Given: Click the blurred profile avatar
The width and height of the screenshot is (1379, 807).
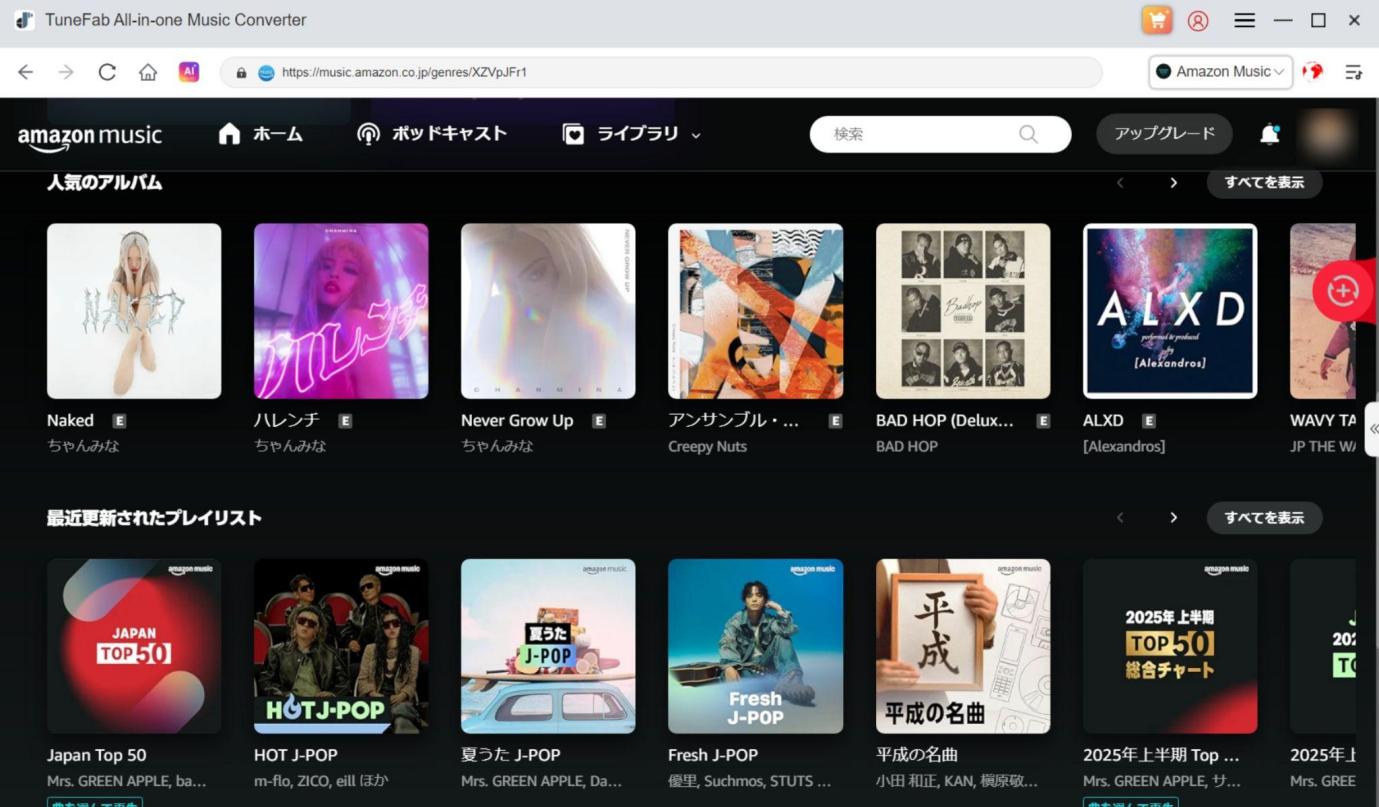Looking at the screenshot, I should tap(1326, 134).
